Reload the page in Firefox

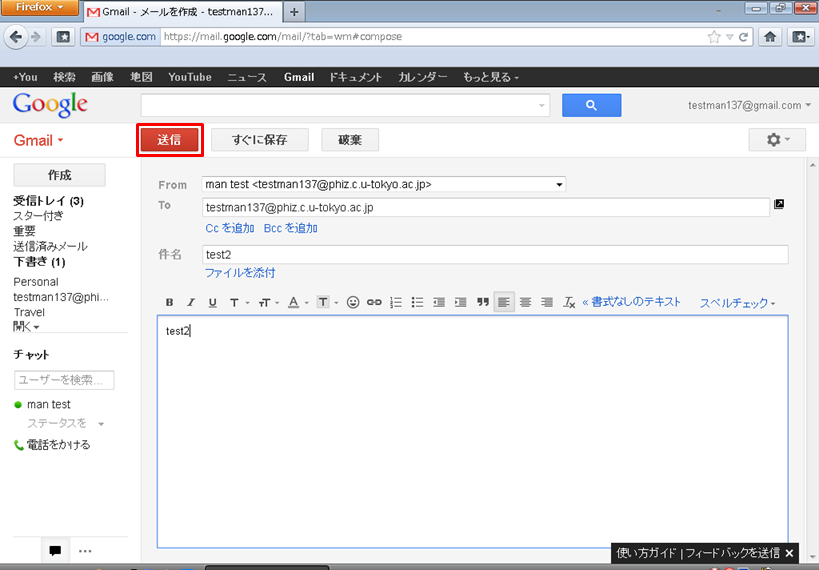pyautogui.click(x=743, y=37)
